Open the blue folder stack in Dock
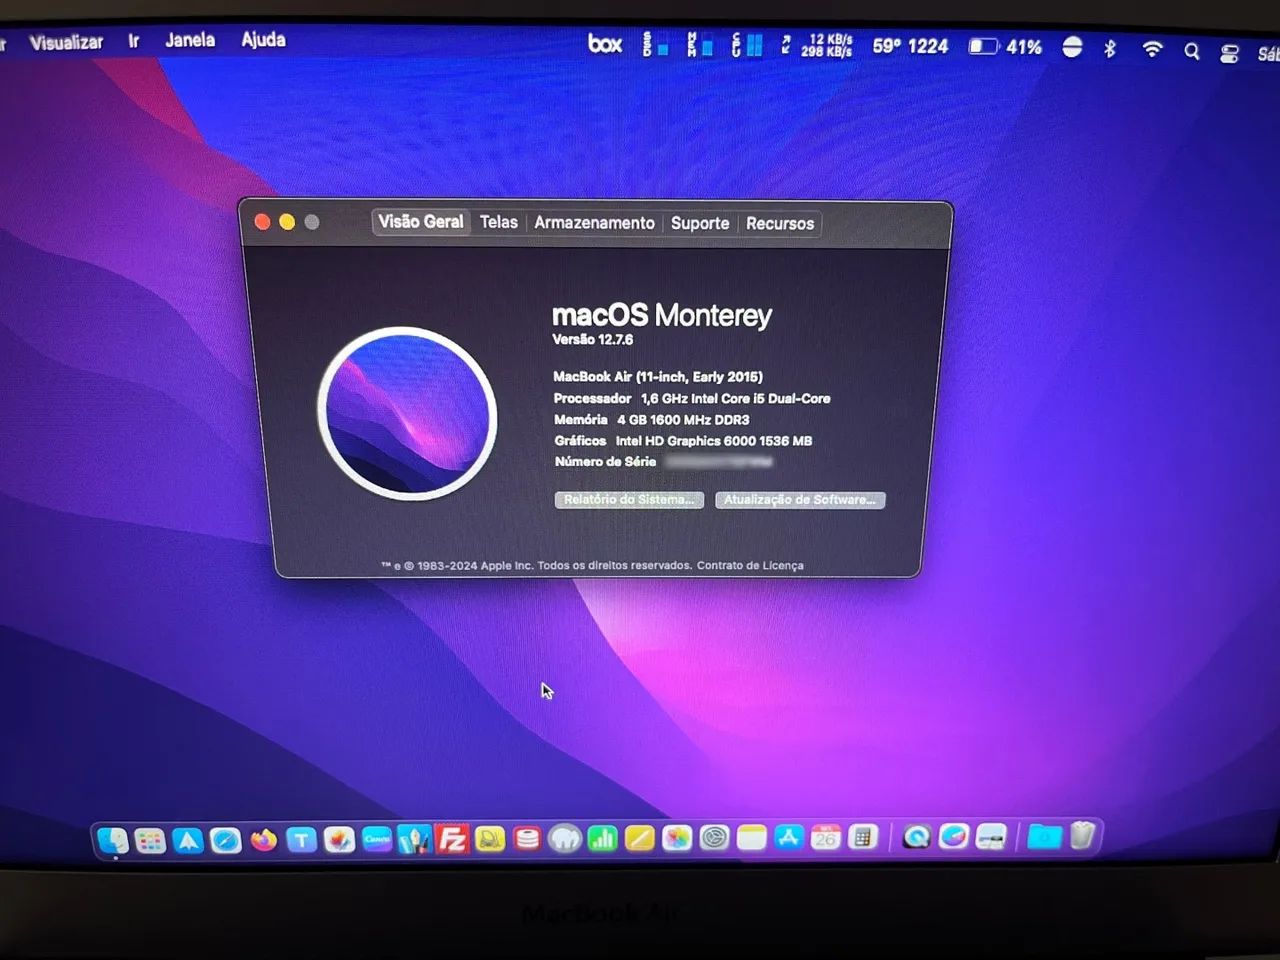This screenshot has width=1280, height=960. (1044, 837)
